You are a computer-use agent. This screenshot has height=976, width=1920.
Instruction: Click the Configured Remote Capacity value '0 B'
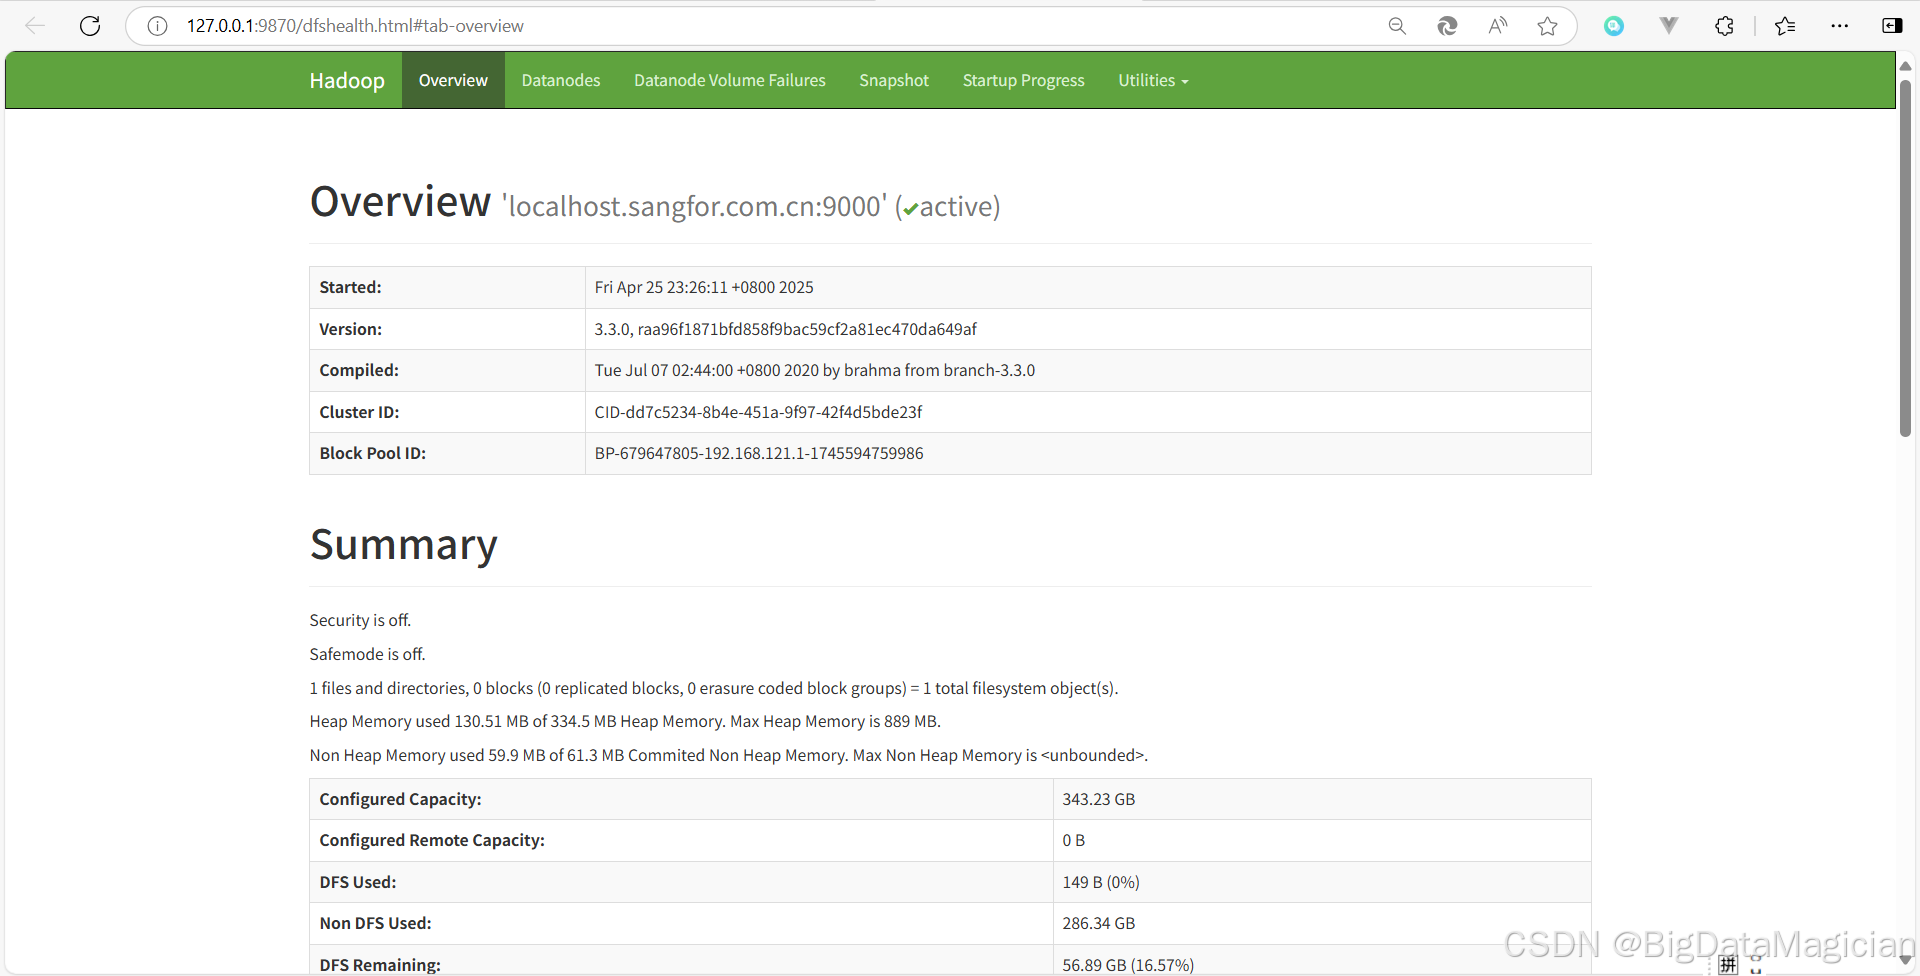[1073, 840]
